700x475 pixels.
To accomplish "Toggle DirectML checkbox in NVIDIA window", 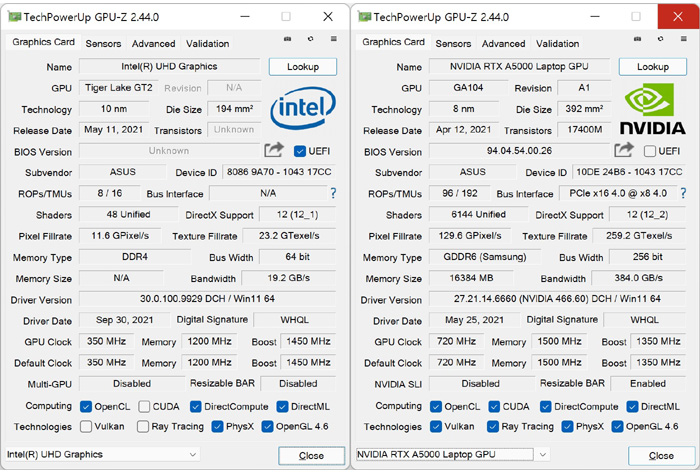I will (x=632, y=407).
